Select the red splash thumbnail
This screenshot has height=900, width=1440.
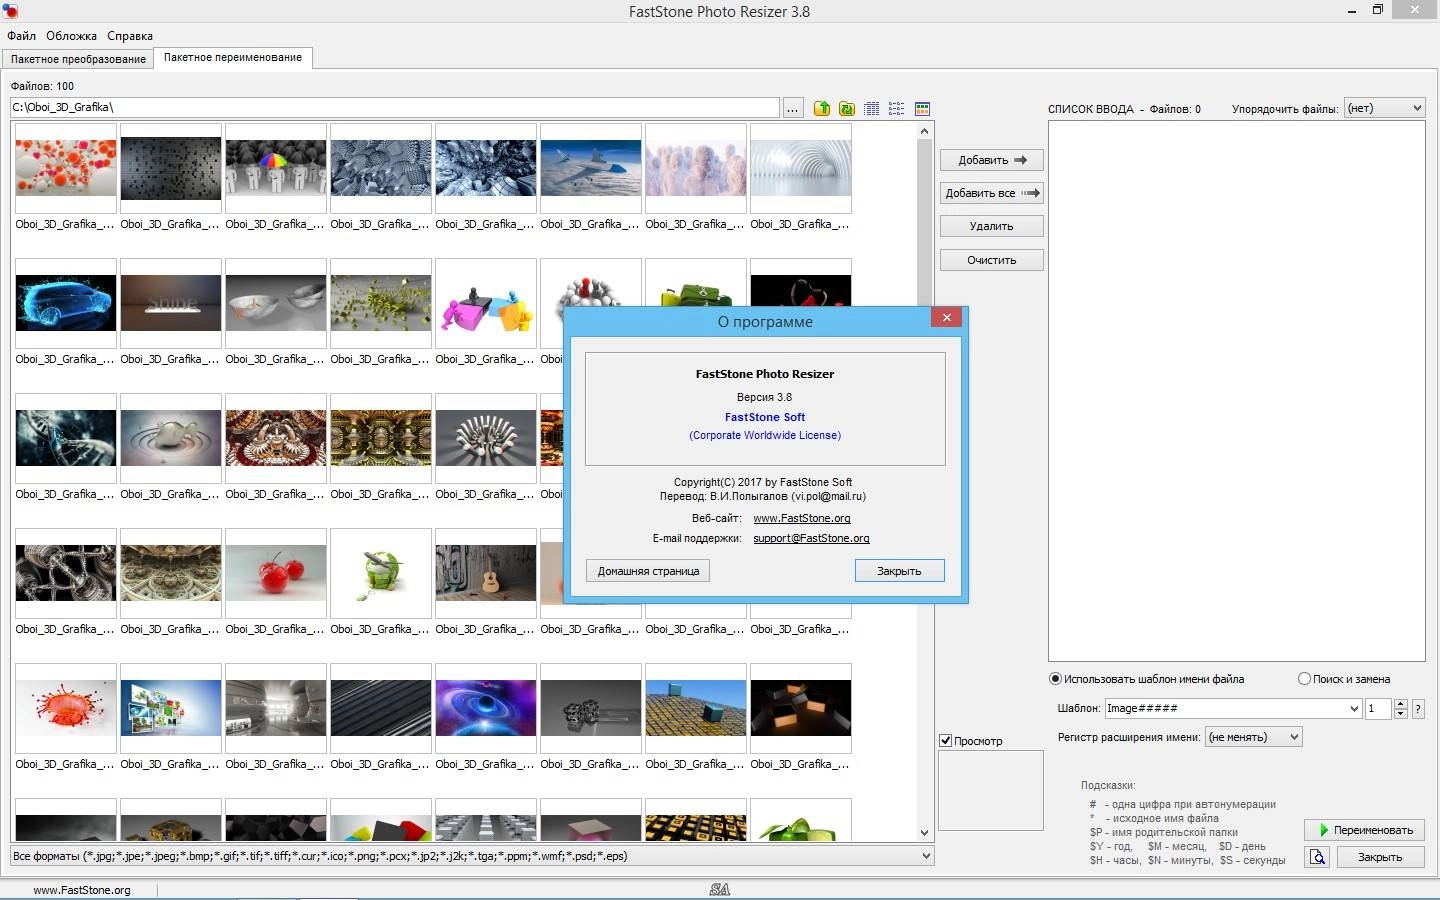(x=66, y=708)
